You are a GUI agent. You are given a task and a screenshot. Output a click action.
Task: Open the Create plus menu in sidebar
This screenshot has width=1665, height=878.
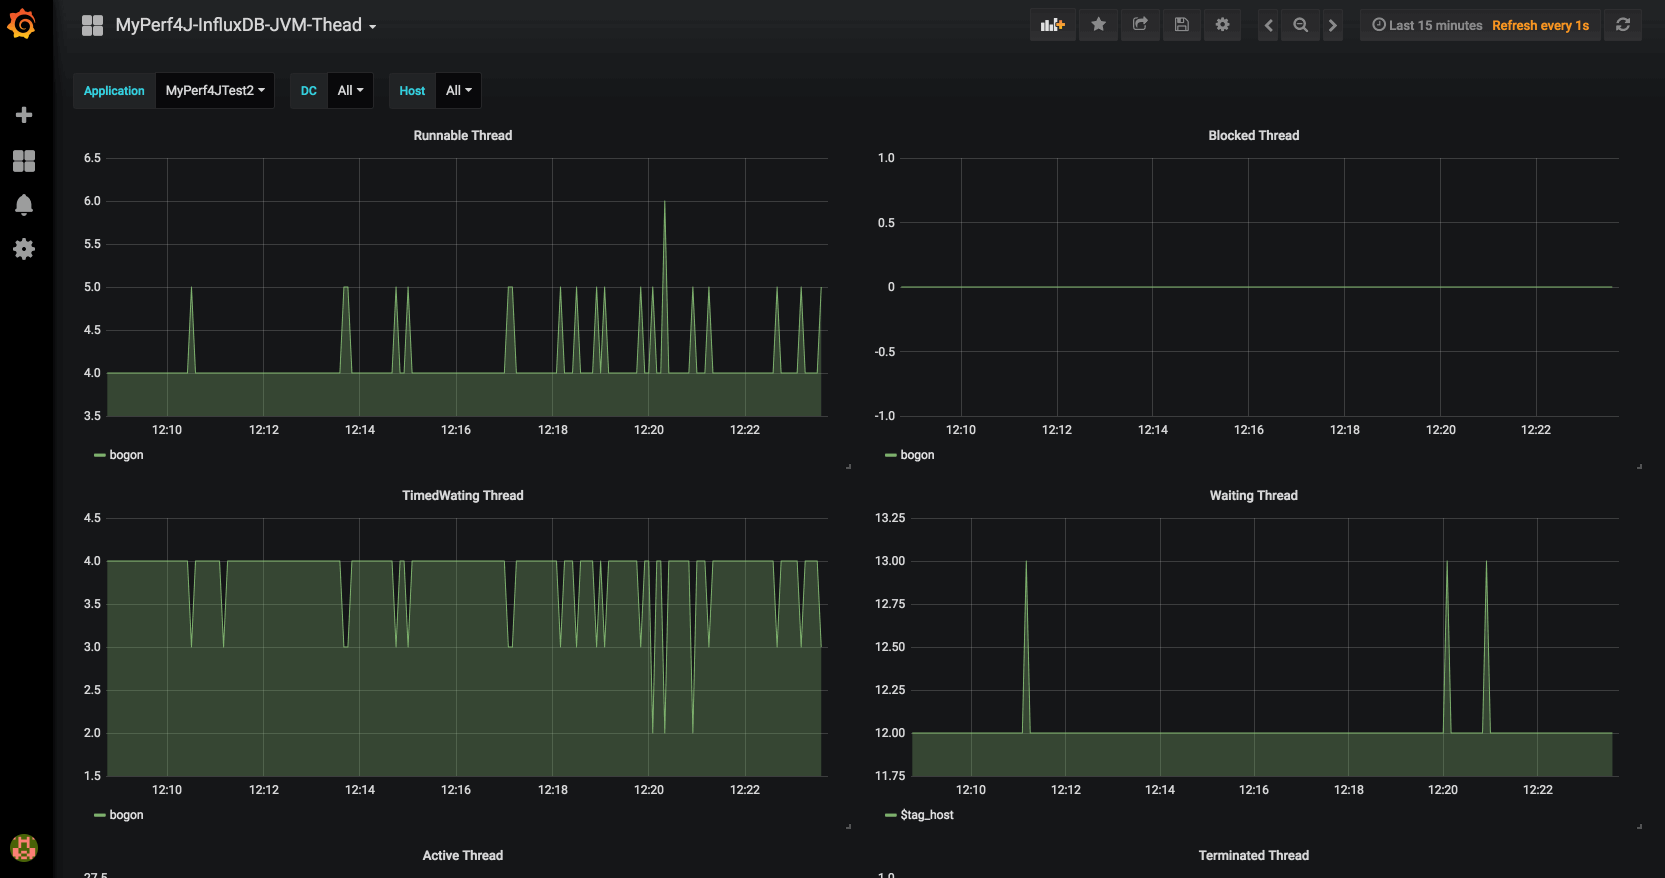[x=24, y=115]
